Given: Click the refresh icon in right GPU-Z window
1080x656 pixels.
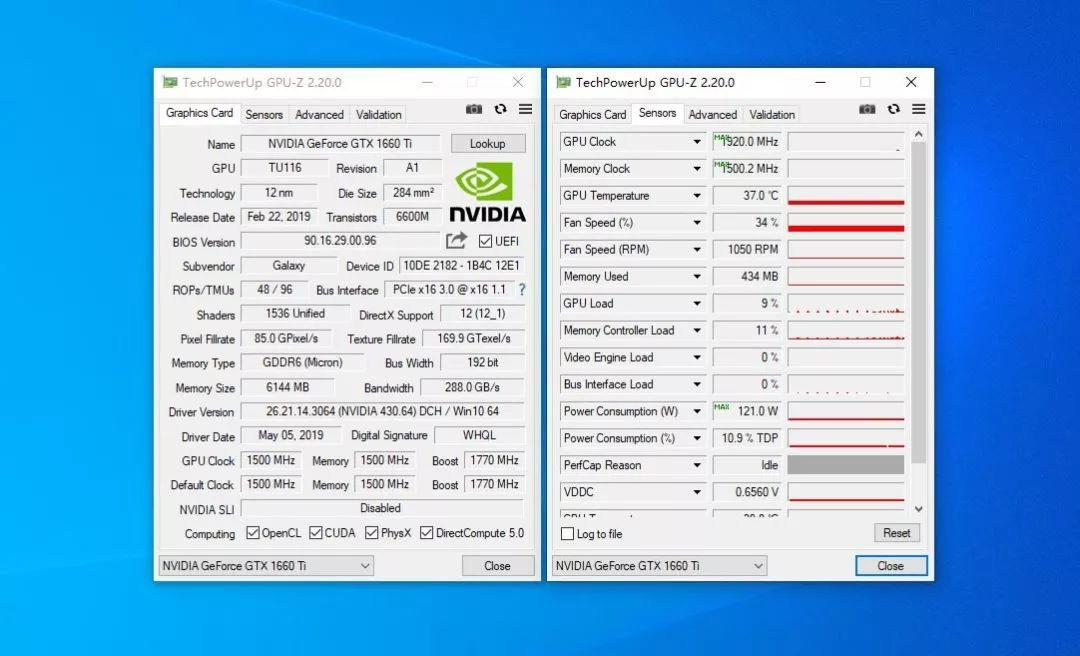Looking at the screenshot, I should tap(894, 109).
